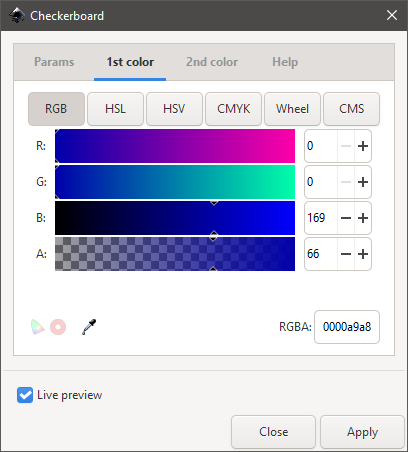Click the R: channel label
Viewport: 408px width, 452px height.
pyautogui.click(x=41, y=146)
